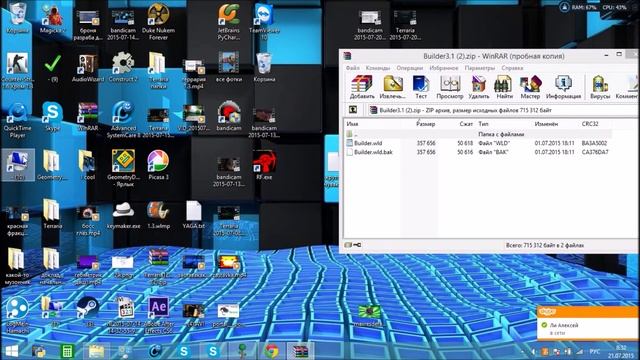Open the Найти (Find) binoculars tool
This screenshot has width=640, height=360.
[504, 87]
